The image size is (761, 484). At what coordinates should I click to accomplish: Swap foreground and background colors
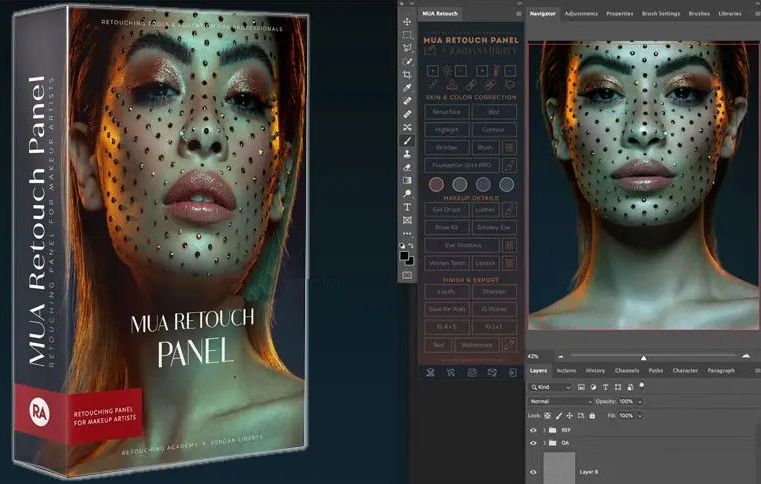pos(411,246)
